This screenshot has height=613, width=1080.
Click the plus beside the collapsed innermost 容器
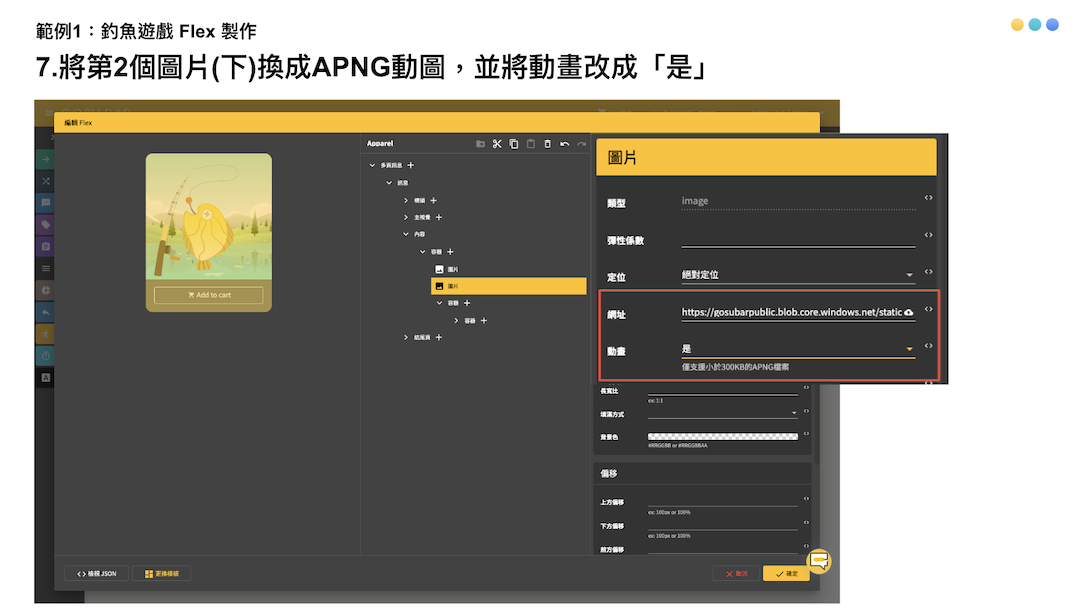point(484,320)
